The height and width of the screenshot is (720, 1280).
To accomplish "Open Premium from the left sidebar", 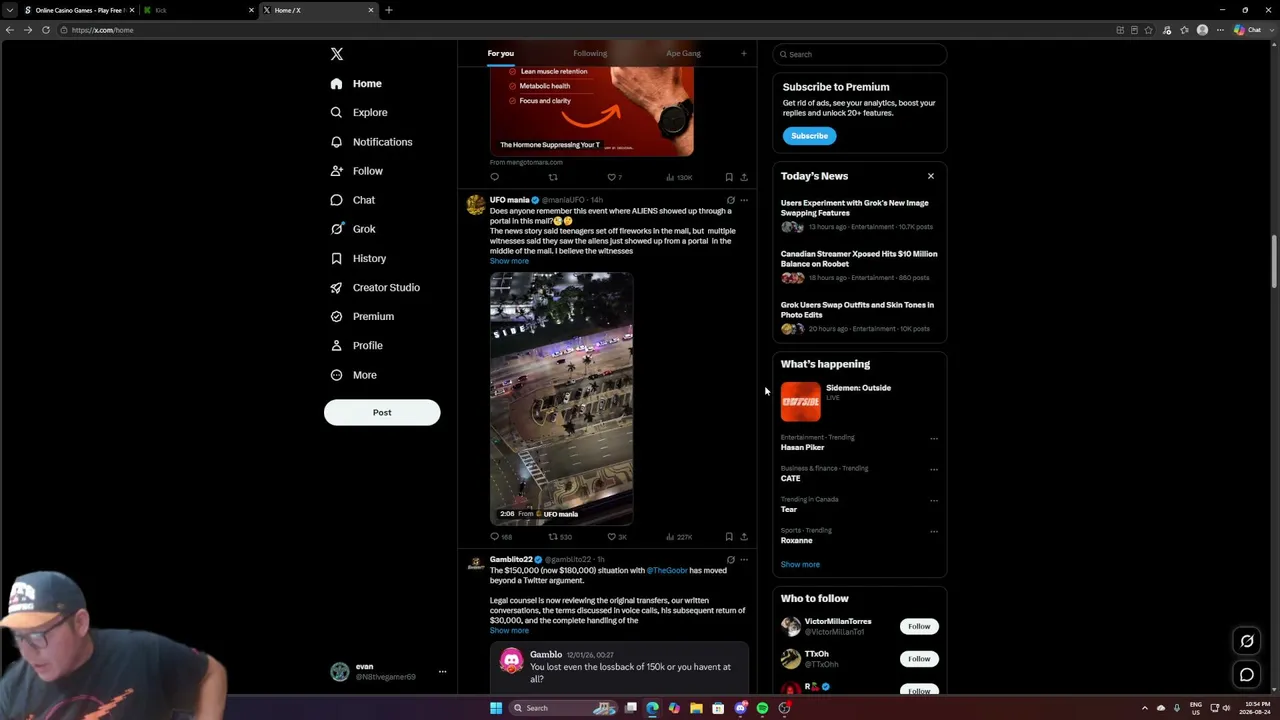I will [x=362, y=316].
